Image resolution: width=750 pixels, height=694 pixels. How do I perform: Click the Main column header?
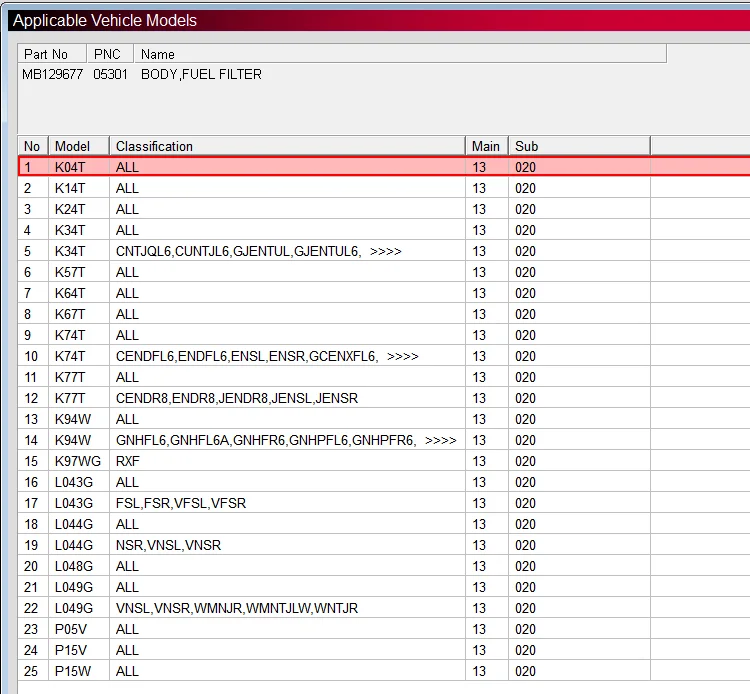486,146
